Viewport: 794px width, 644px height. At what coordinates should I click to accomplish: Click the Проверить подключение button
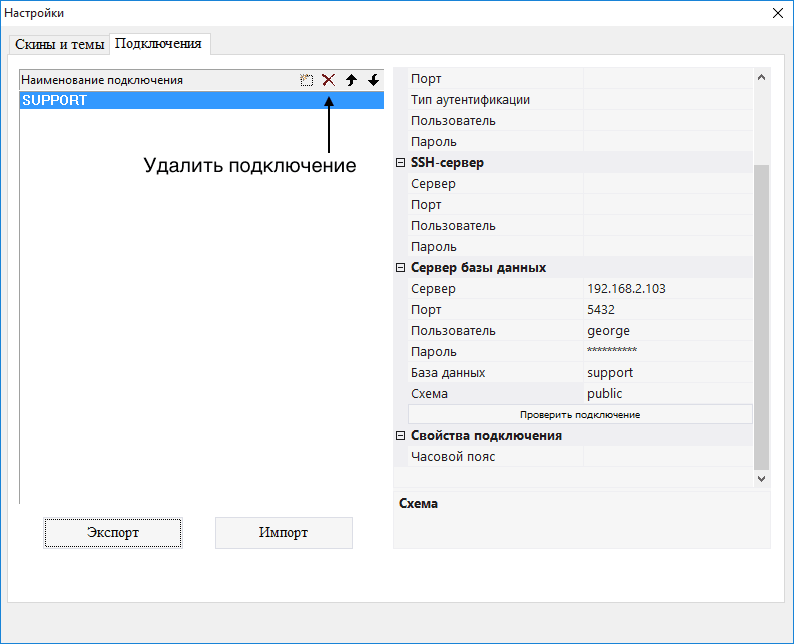(x=580, y=414)
